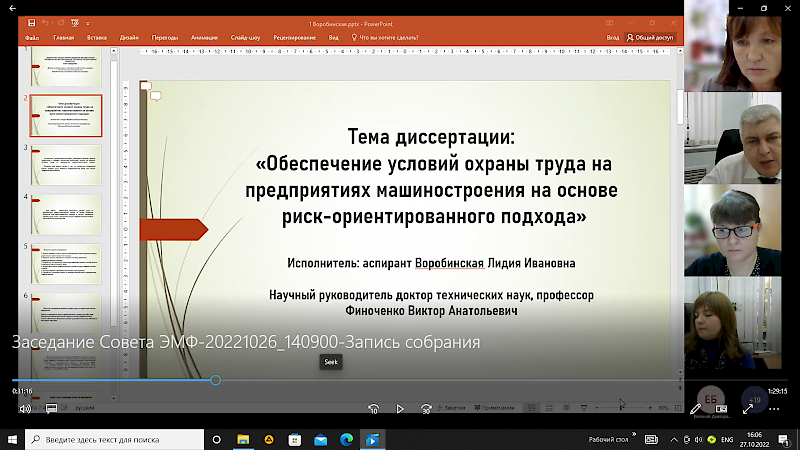Open the Вставка ribbon tab

click(97, 37)
